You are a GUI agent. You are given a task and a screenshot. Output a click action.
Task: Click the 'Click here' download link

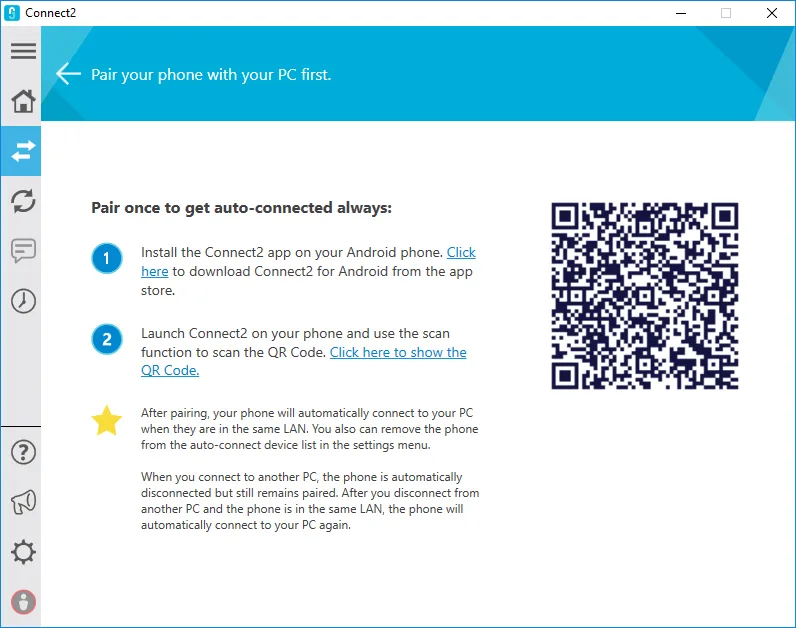pyautogui.click(x=461, y=253)
